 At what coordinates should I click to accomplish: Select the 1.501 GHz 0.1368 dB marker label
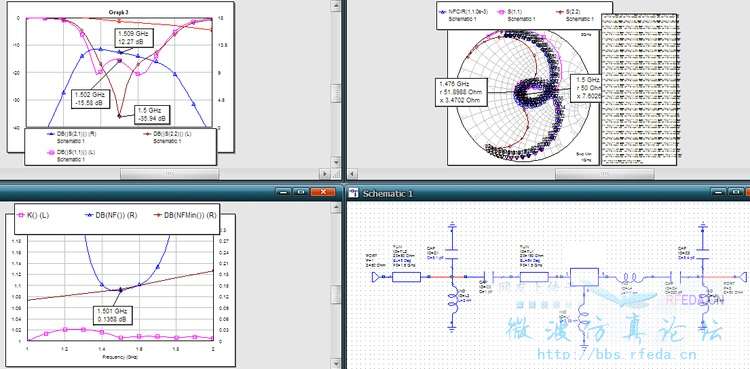(x=112, y=314)
